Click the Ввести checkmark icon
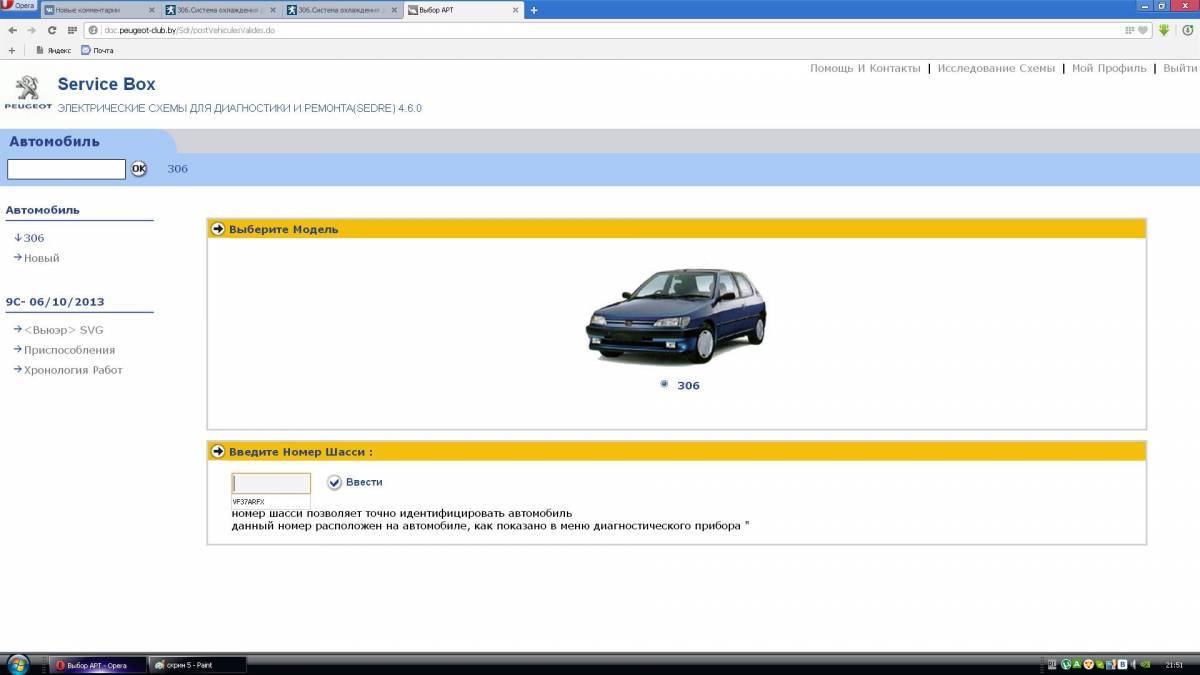Screen dimensions: 1200x675 [x=335, y=482]
